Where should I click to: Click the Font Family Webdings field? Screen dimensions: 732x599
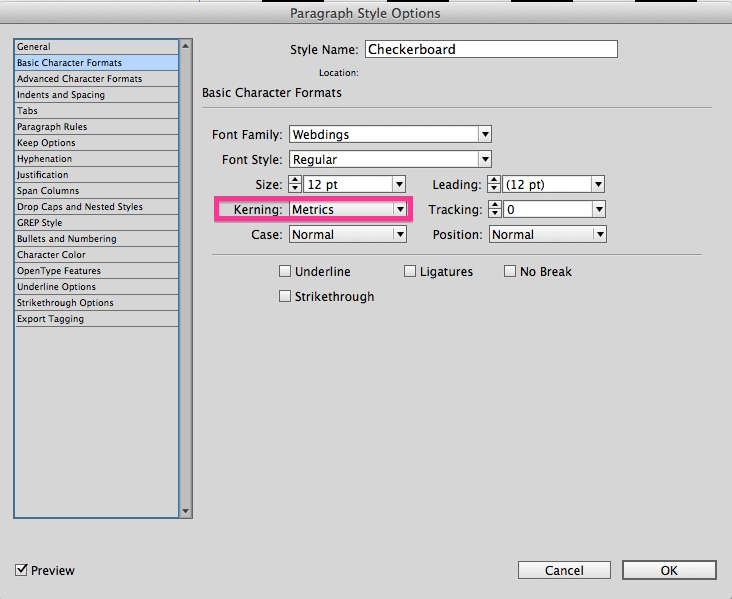[384, 134]
